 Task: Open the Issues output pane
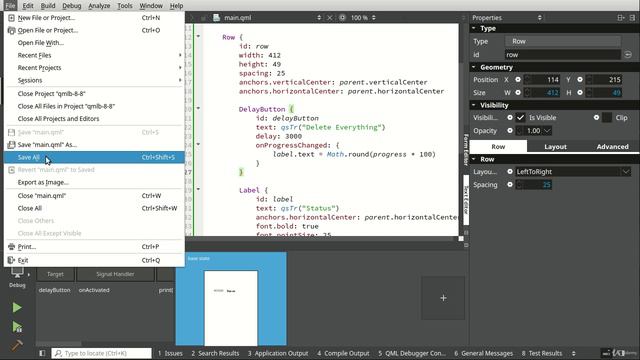click(x=170, y=353)
